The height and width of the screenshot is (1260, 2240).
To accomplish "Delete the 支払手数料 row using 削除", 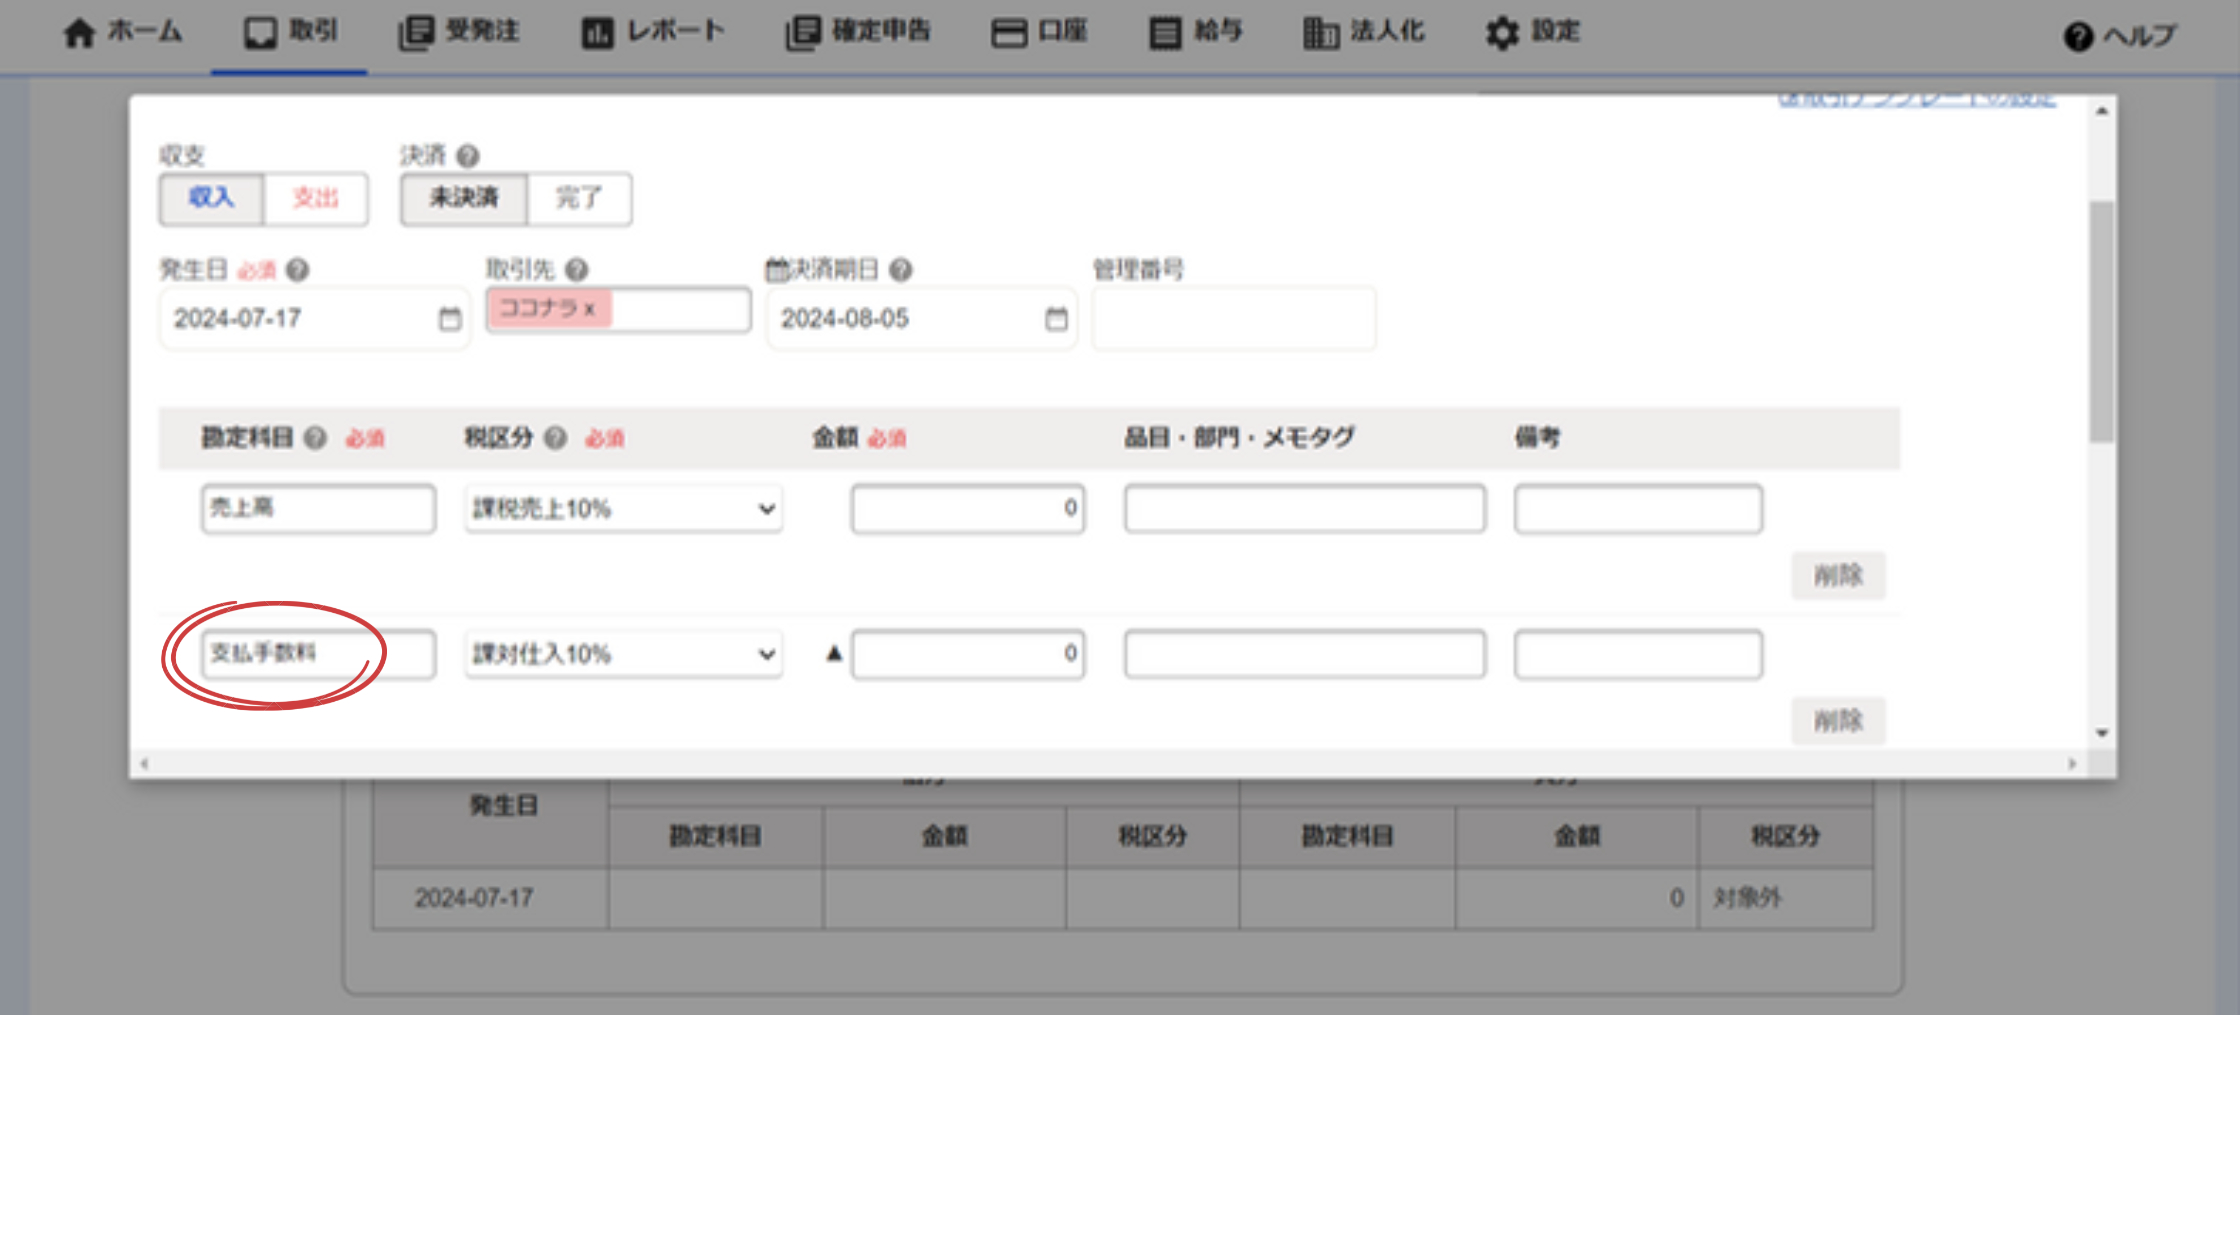I will (1837, 720).
